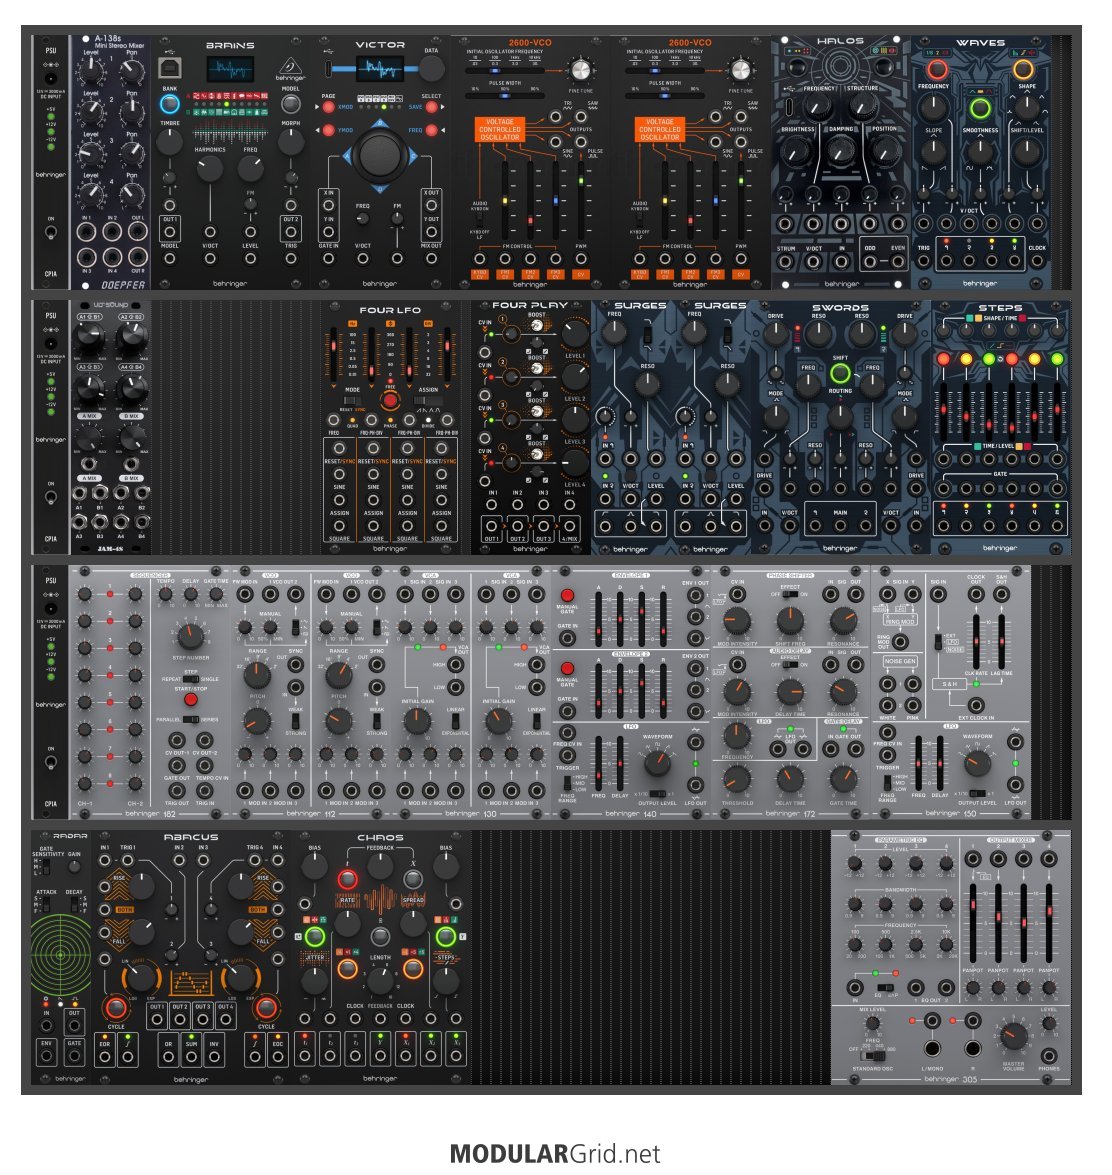Click the OUT L jack on the A-138s mixer
The image size is (1112, 1175).
click(138, 232)
